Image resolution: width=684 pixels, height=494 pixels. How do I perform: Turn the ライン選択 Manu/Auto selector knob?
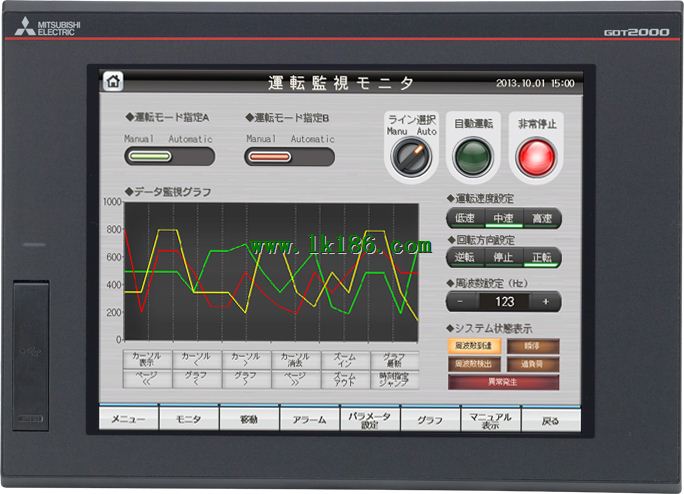click(409, 156)
